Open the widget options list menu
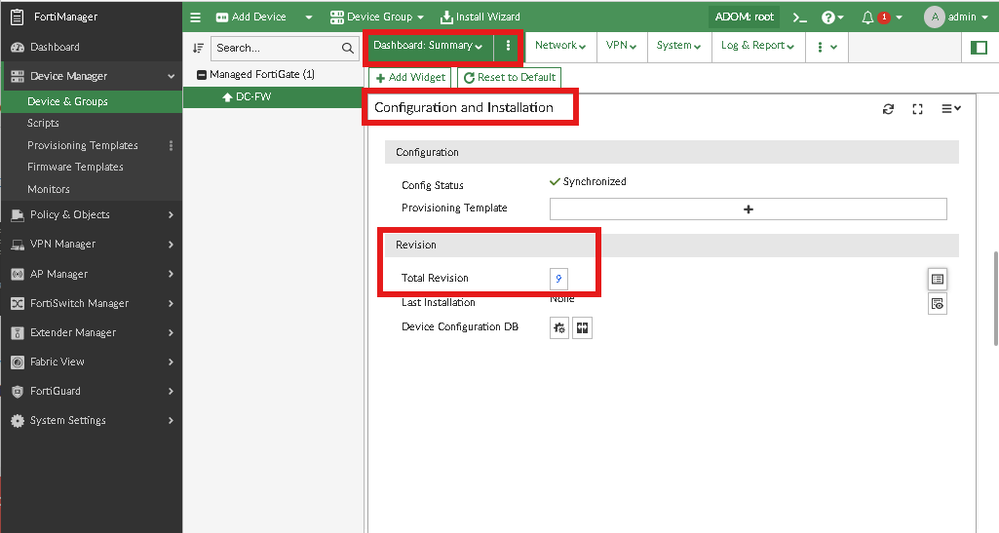 951,109
